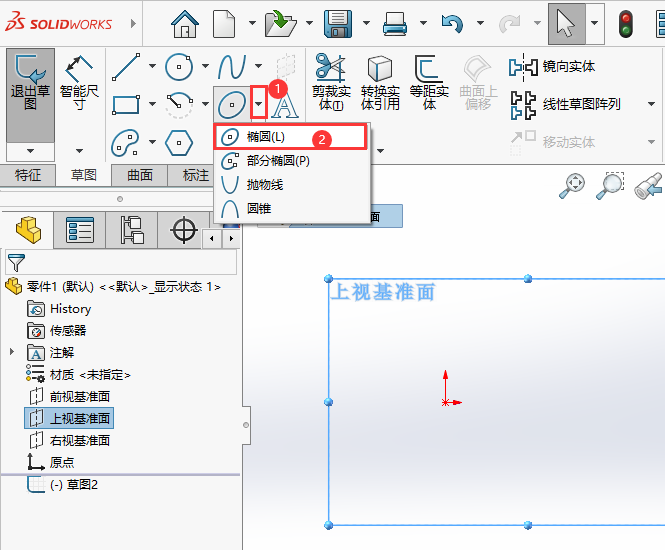Click Linear Sketch Pattern 线性草图阵列 button
The image size is (665, 550).
click(x=566, y=104)
